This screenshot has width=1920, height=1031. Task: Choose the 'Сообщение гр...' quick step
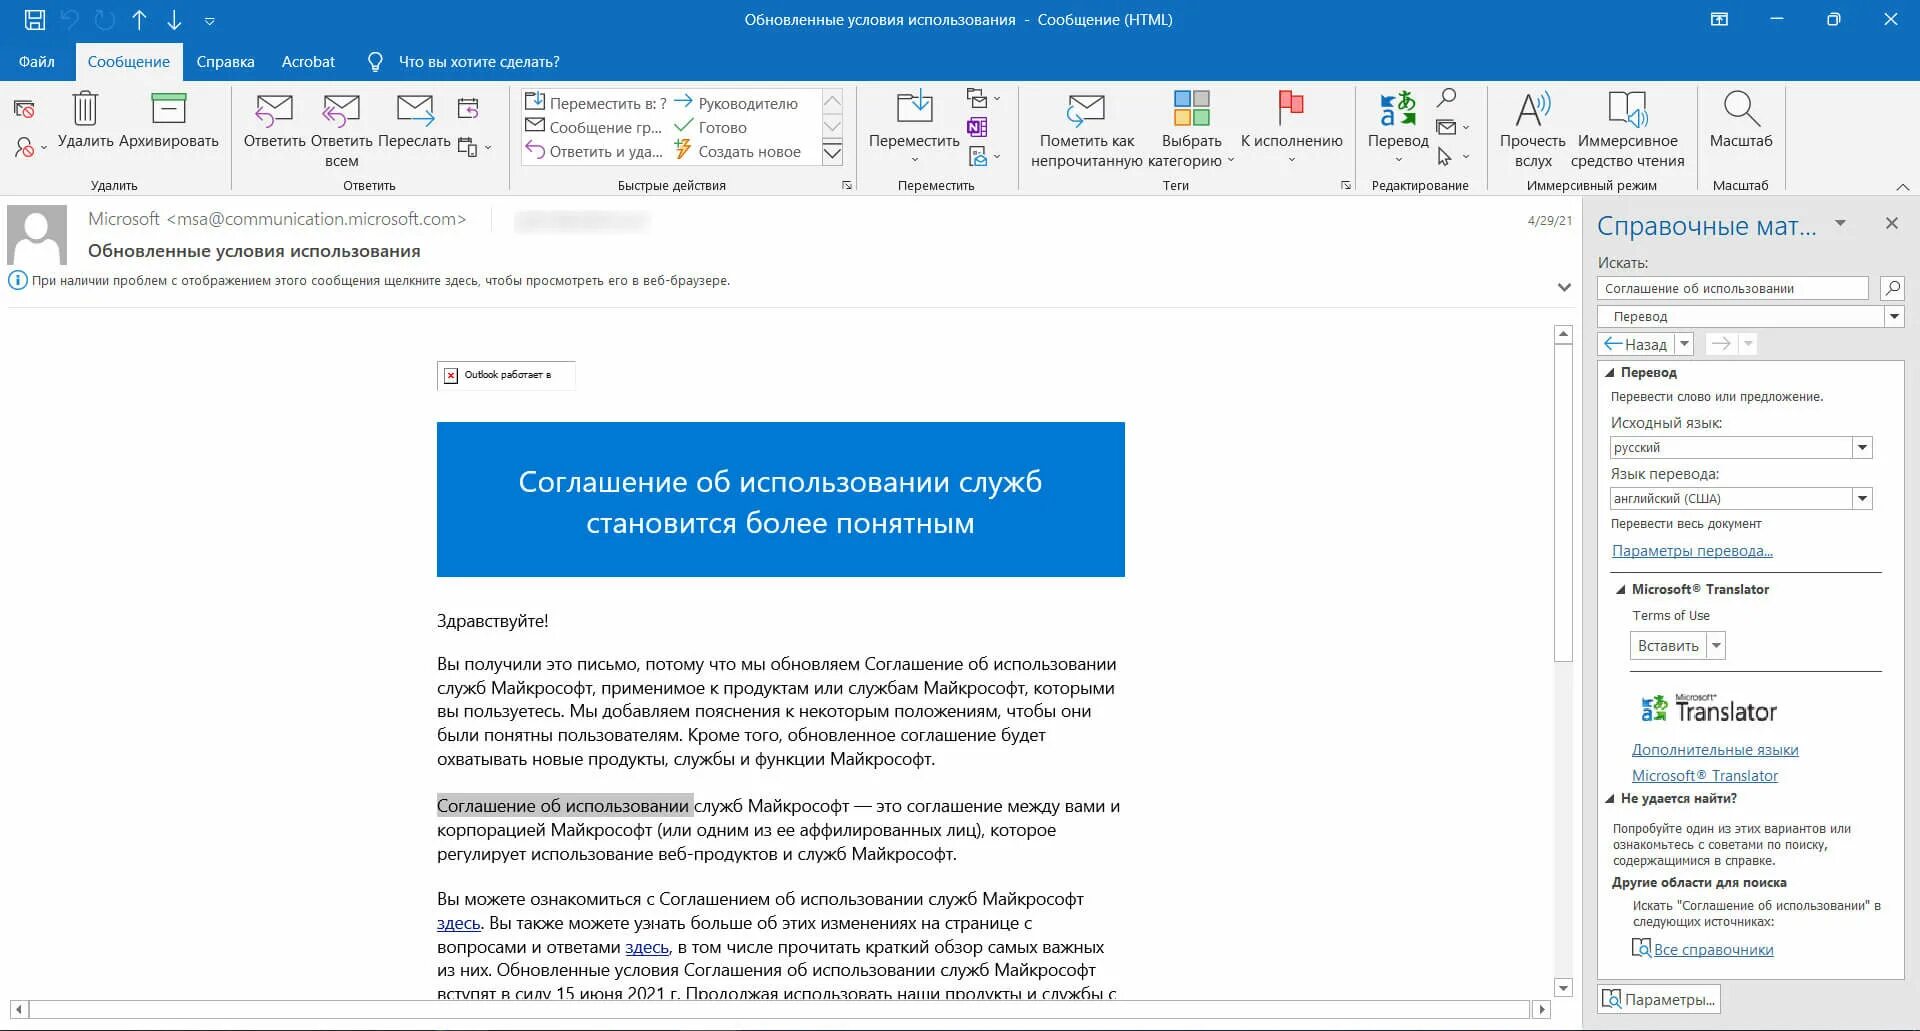tap(594, 127)
